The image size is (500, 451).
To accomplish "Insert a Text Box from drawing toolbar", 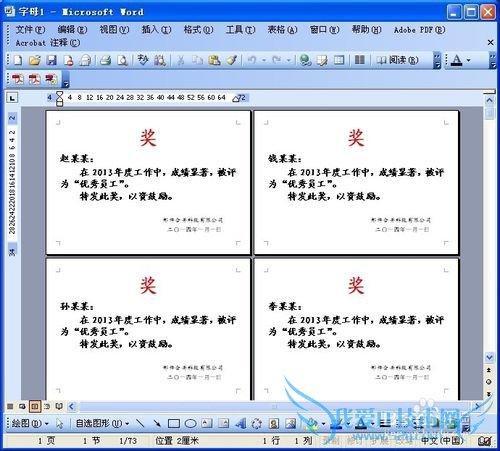I will pyautogui.click(x=207, y=423).
